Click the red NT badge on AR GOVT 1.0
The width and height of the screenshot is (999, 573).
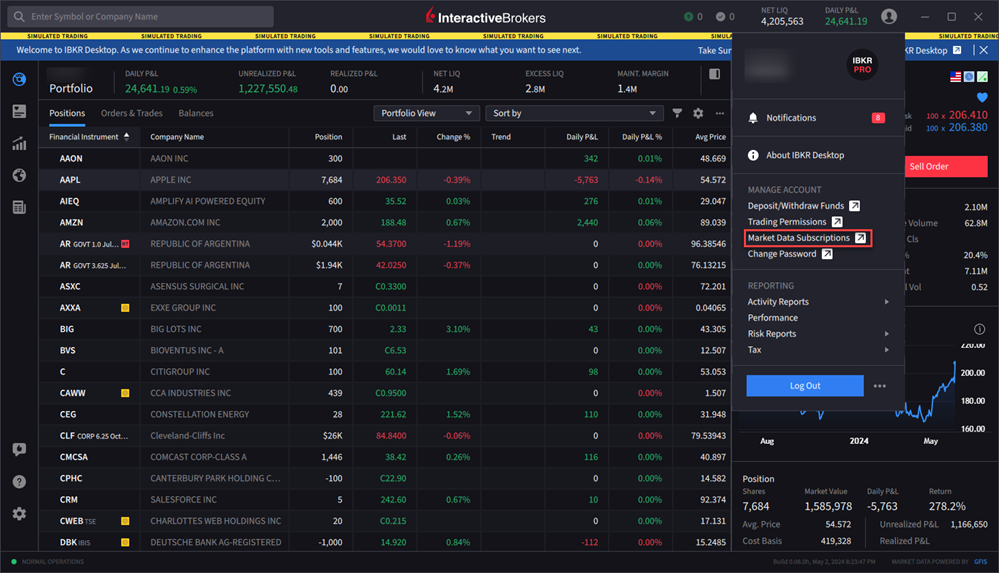125,243
